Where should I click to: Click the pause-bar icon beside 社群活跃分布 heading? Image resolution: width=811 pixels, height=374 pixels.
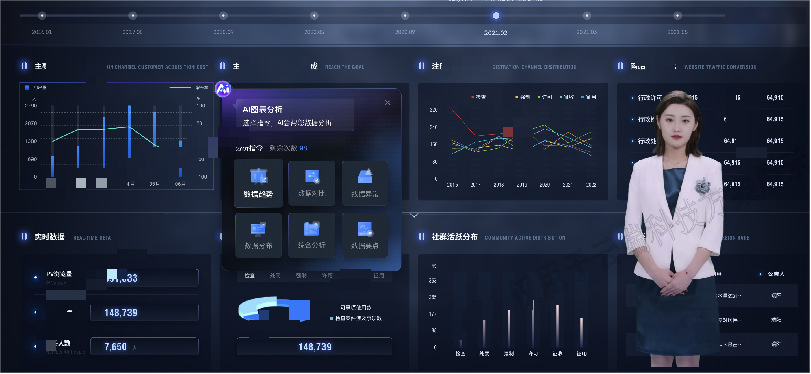[x=421, y=236]
